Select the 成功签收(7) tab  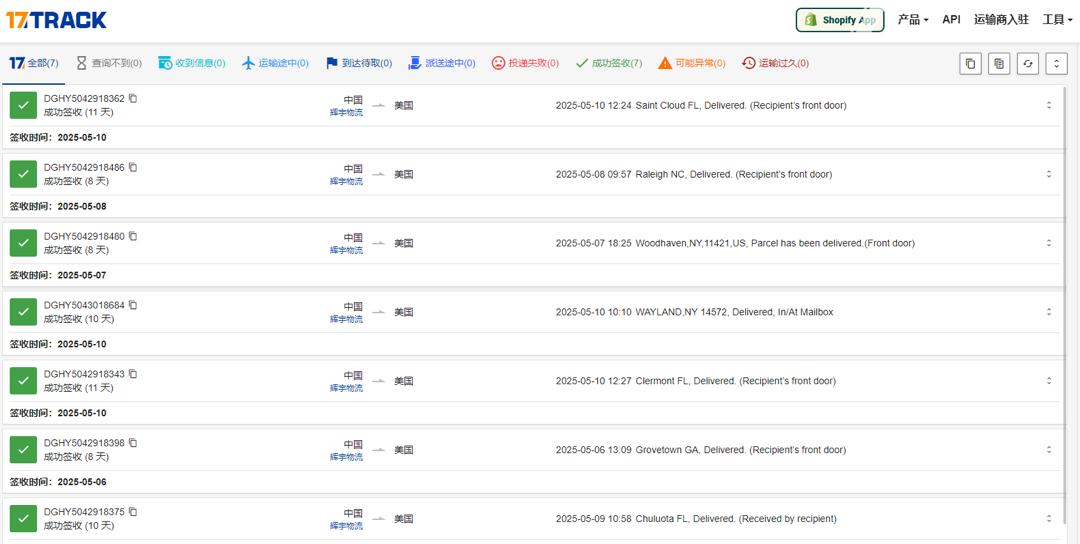(x=609, y=63)
